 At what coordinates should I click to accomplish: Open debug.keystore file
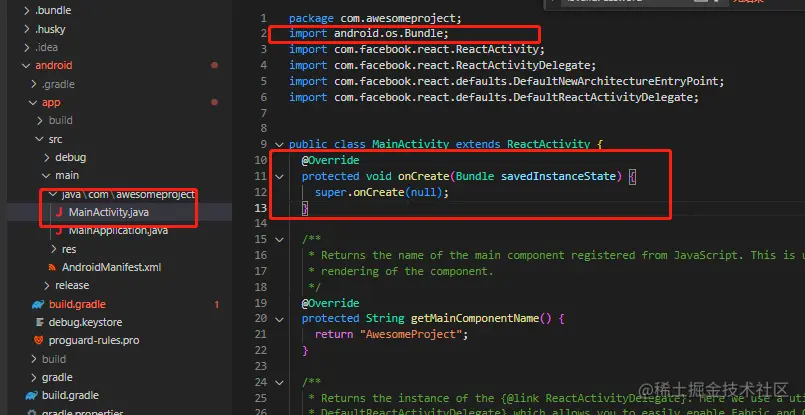click(85, 323)
